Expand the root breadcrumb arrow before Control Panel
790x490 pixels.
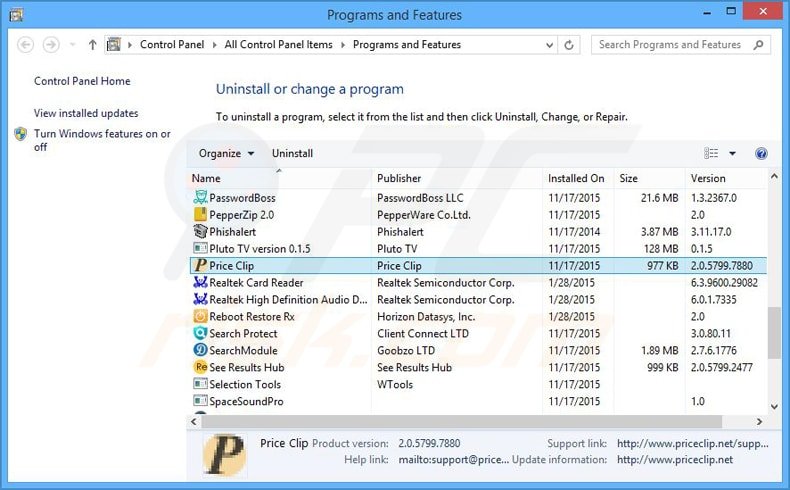coord(129,45)
